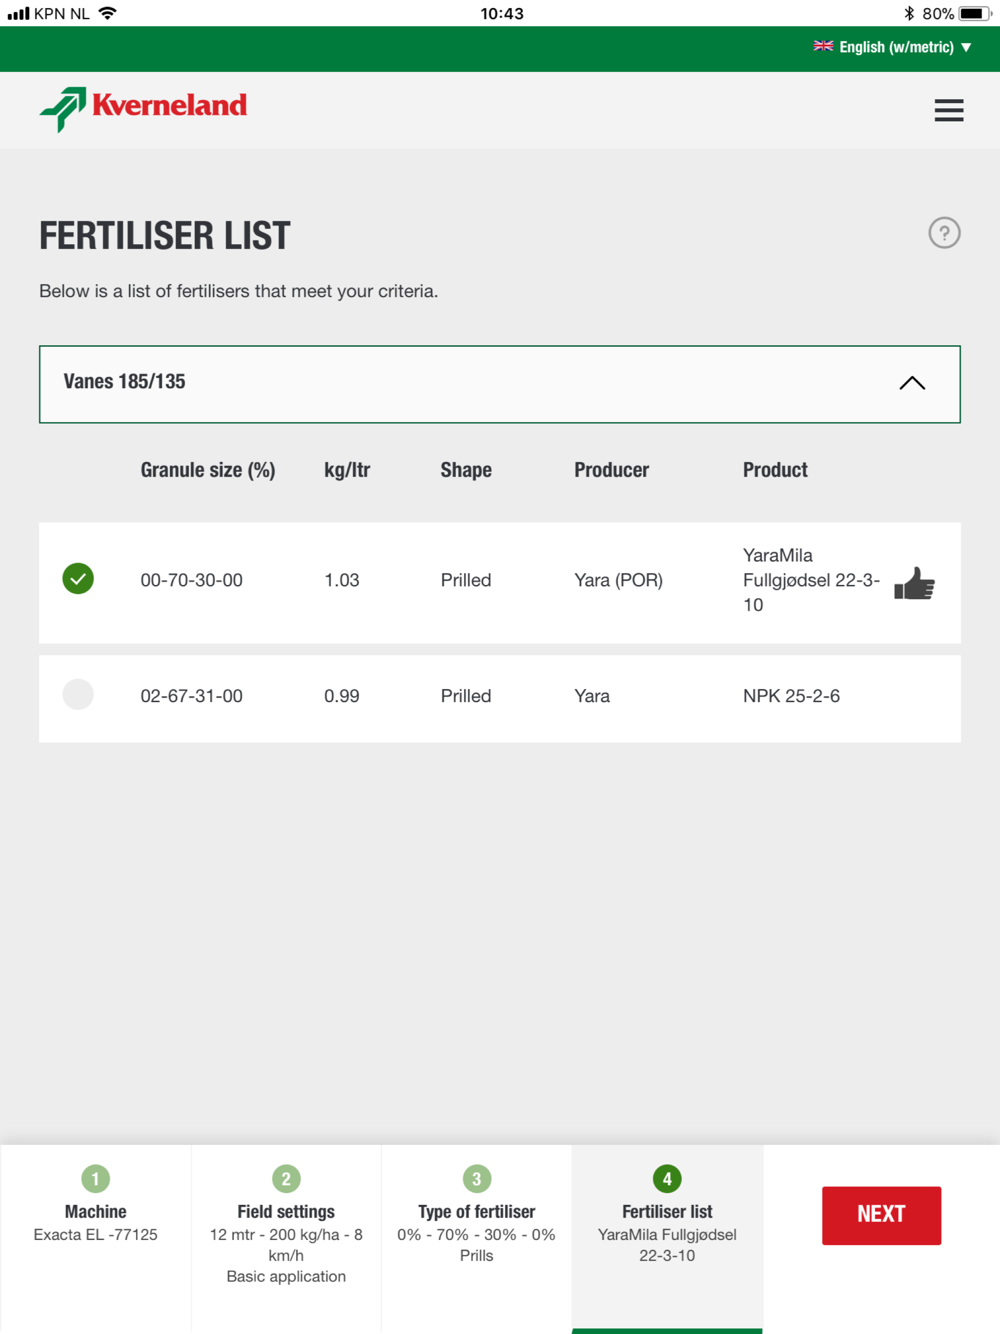Tap the step 3 number circle
1000x1334 pixels.
pyautogui.click(x=477, y=1178)
